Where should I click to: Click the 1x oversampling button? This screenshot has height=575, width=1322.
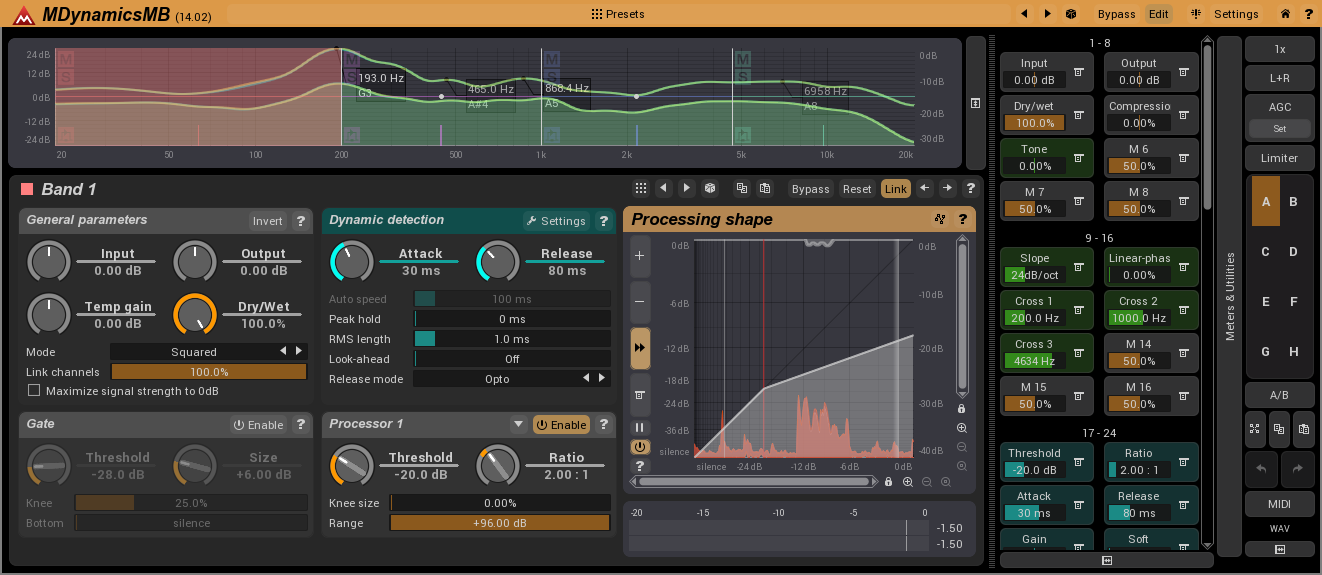(x=1279, y=49)
